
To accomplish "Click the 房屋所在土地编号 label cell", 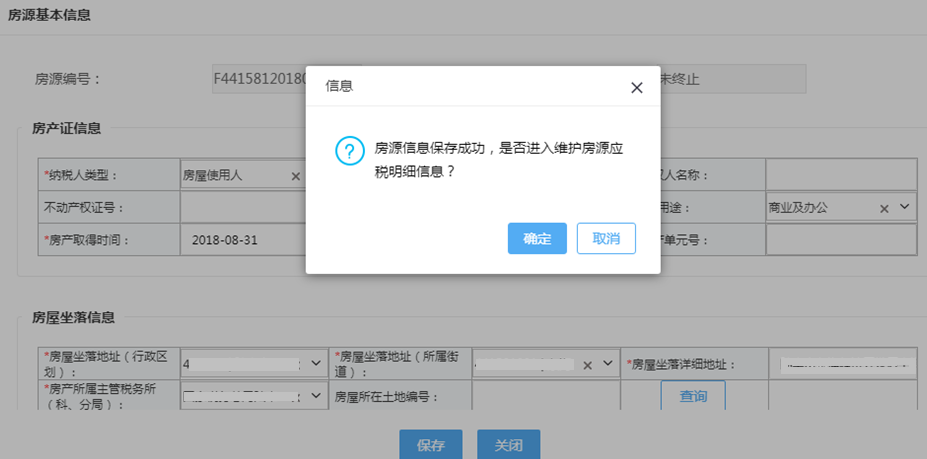I will 400,396.
